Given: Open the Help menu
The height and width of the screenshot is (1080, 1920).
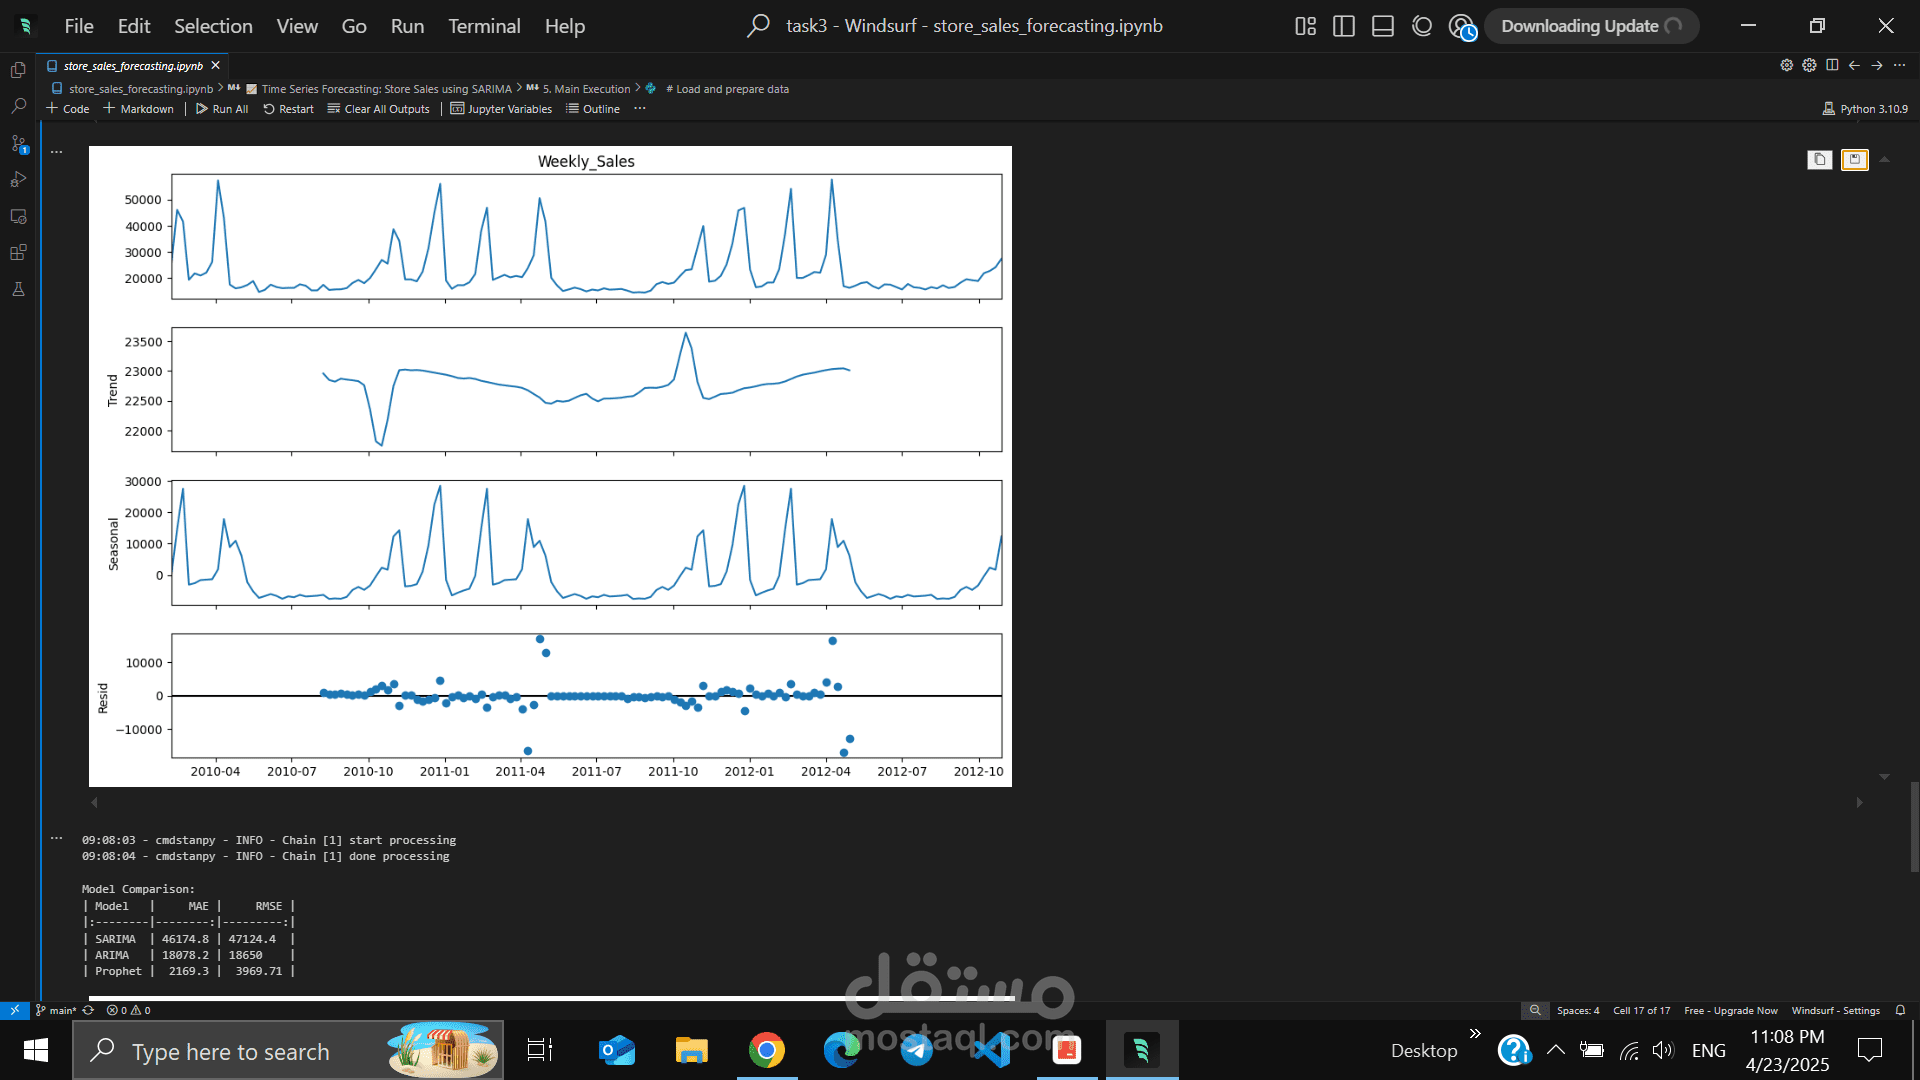Looking at the screenshot, I should [x=564, y=26].
